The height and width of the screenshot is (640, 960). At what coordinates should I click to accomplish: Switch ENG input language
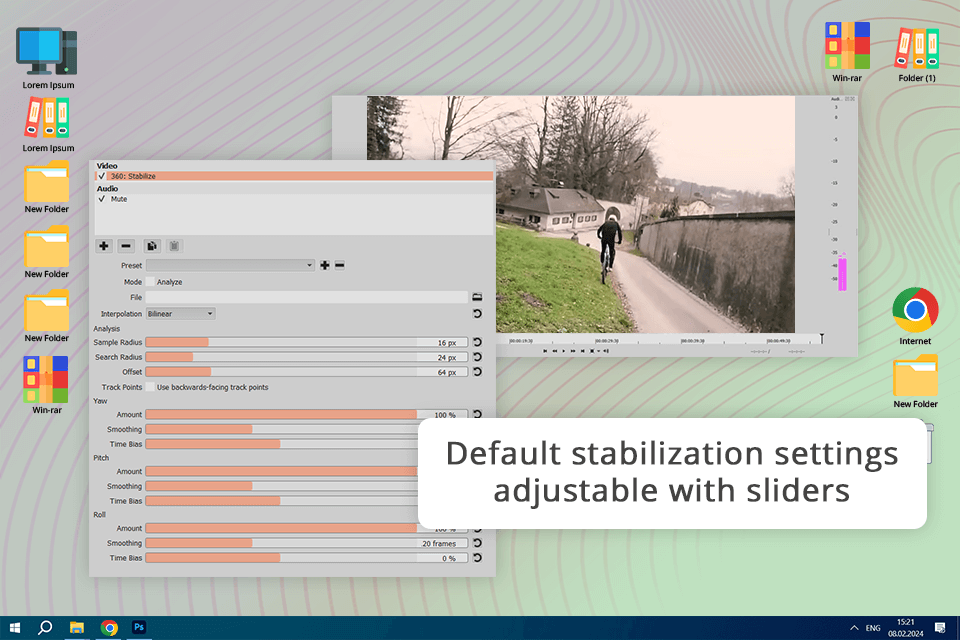[x=872, y=628]
